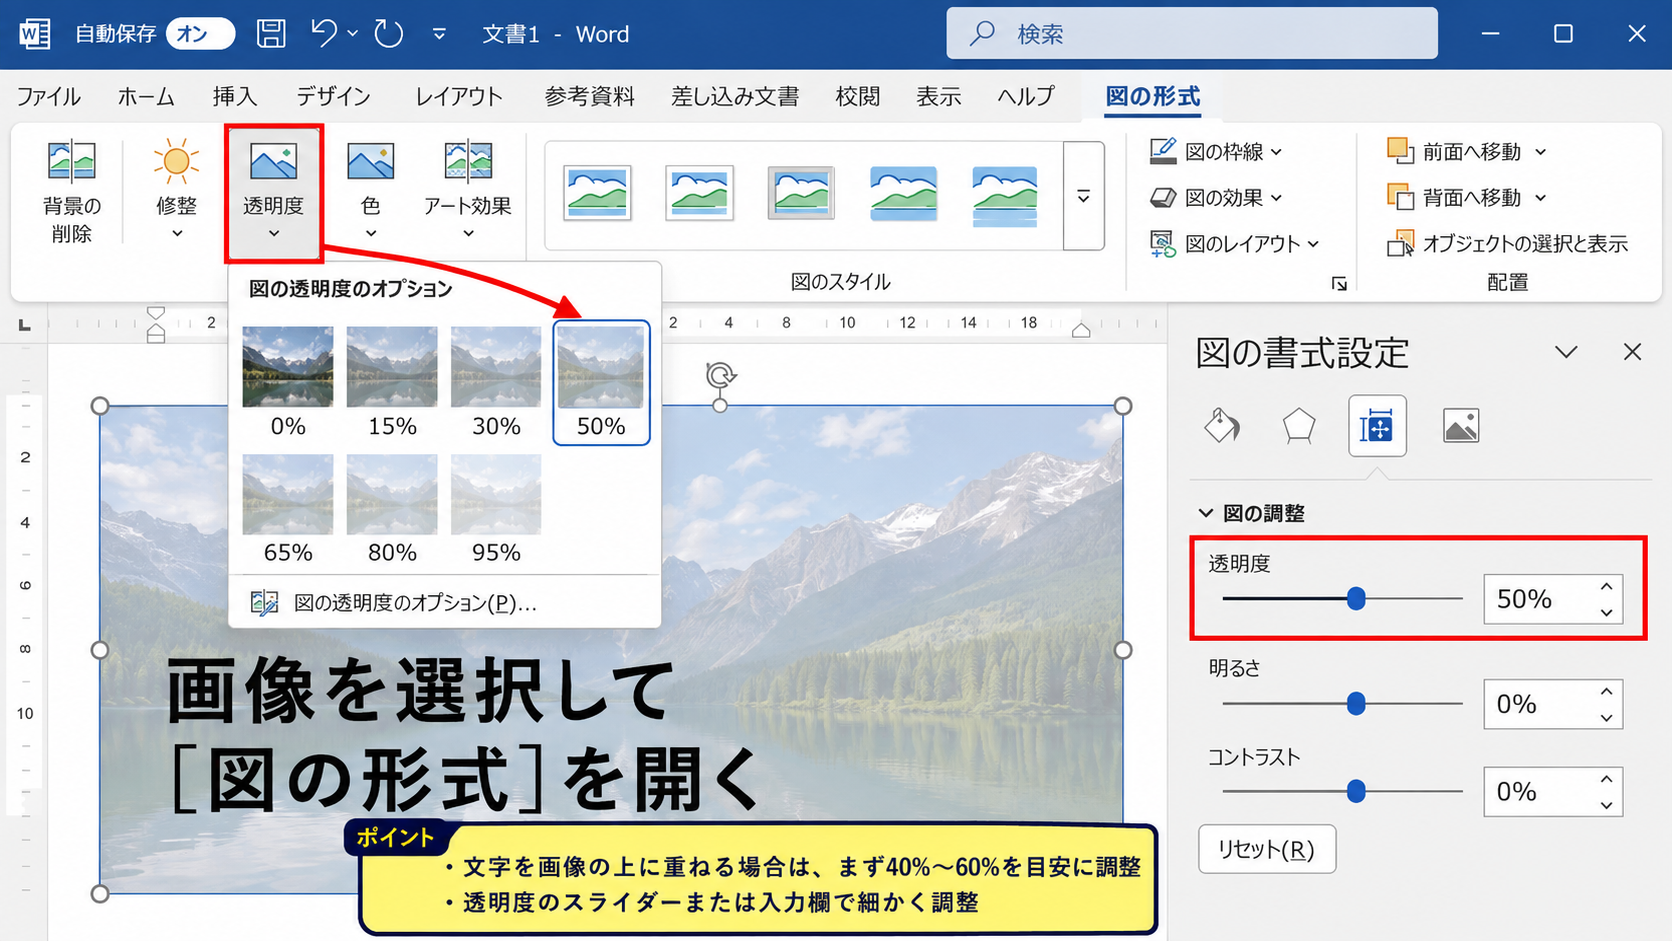Click the 検索 search box
The width and height of the screenshot is (1672, 941).
1192,33
